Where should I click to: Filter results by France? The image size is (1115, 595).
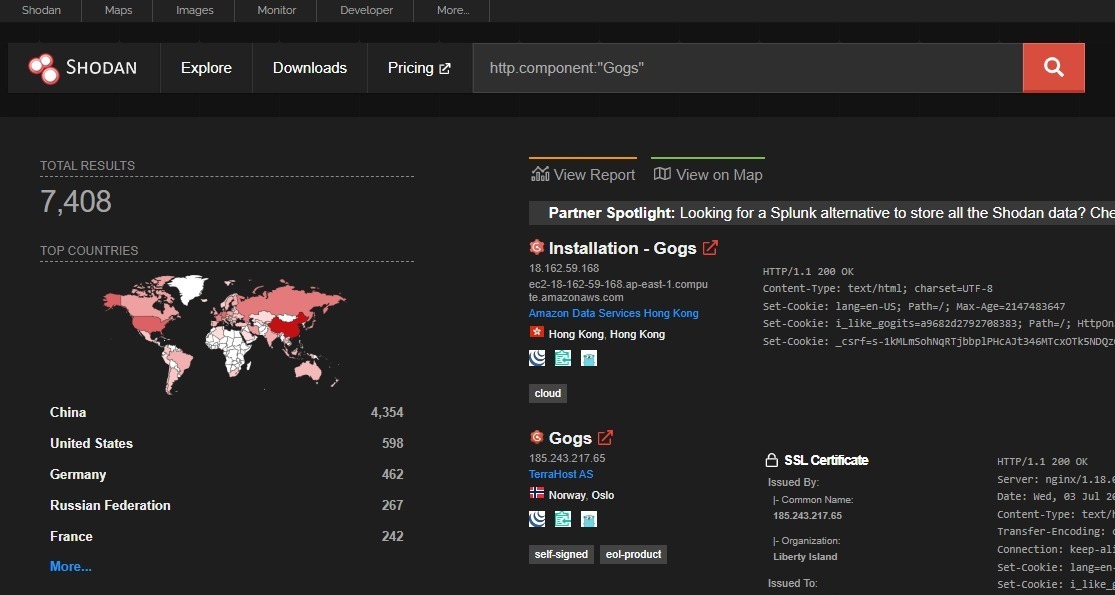(71, 536)
